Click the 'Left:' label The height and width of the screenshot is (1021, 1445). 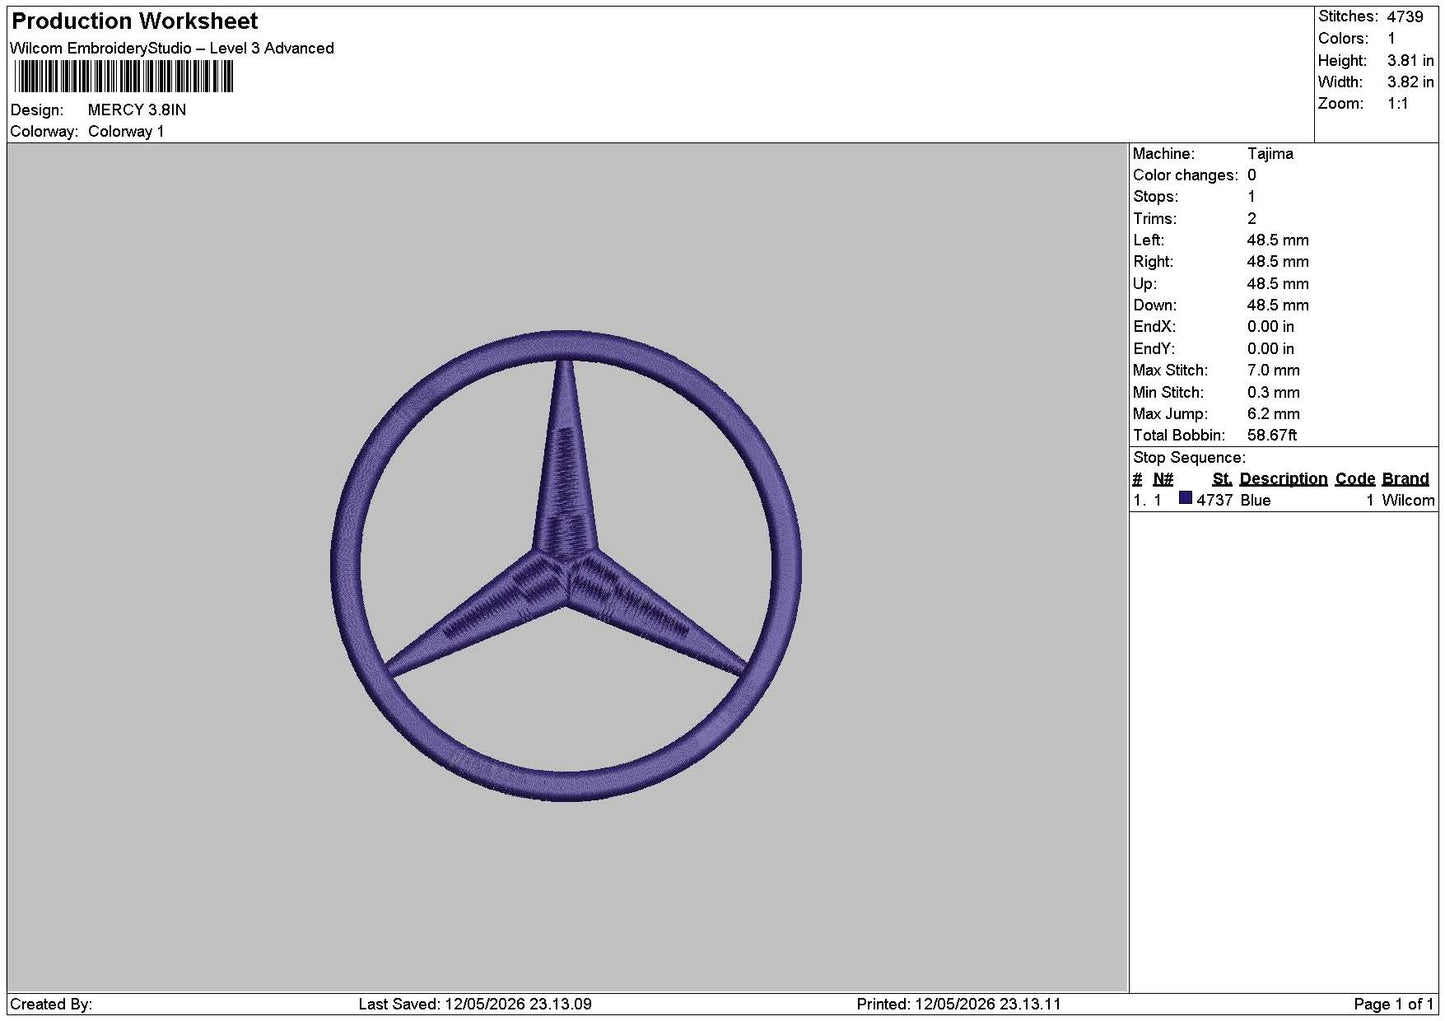pyautogui.click(x=1148, y=241)
